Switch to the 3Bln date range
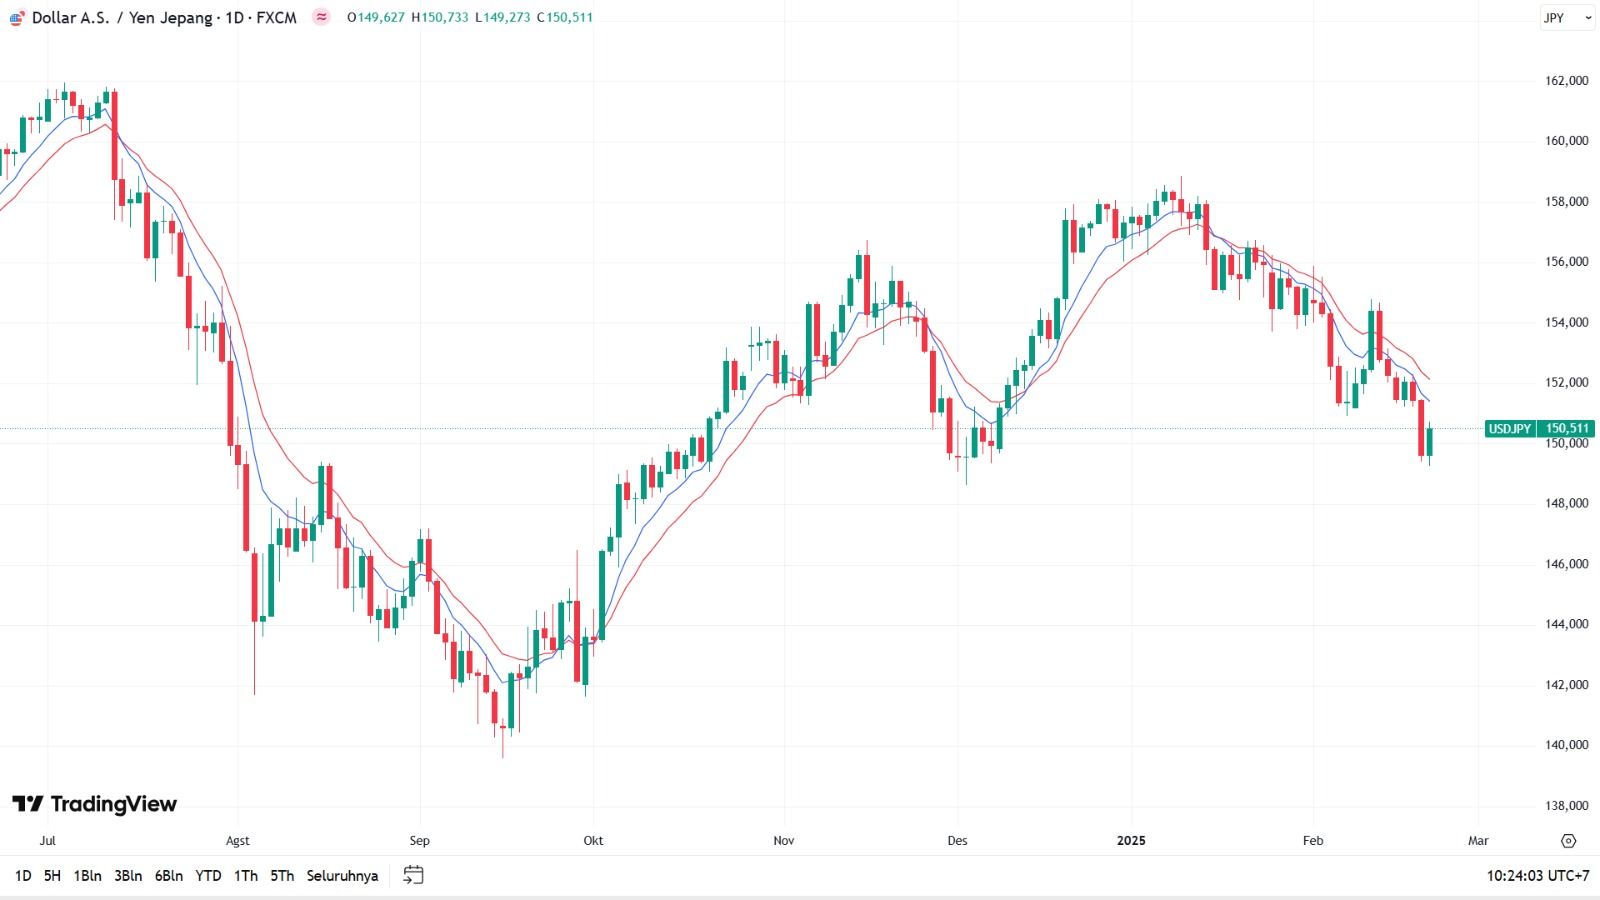The width and height of the screenshot is (1600, 900). coord(128,876)
